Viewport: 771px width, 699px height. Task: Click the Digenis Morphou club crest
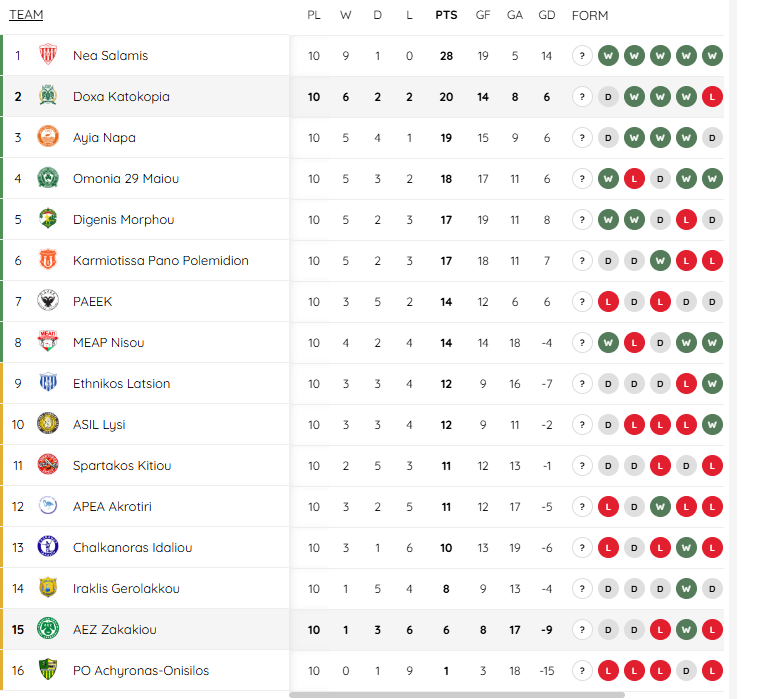(x=48, y=220)
